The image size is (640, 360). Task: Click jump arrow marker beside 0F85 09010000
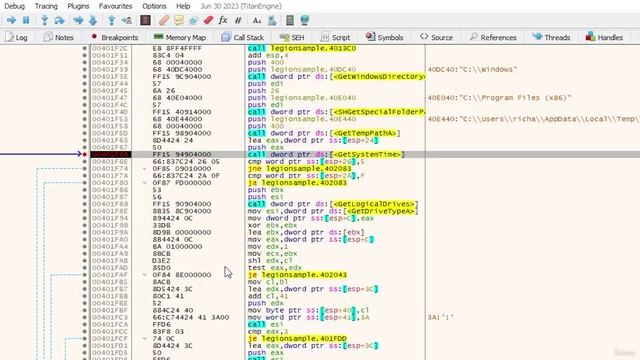pos(144,169)
